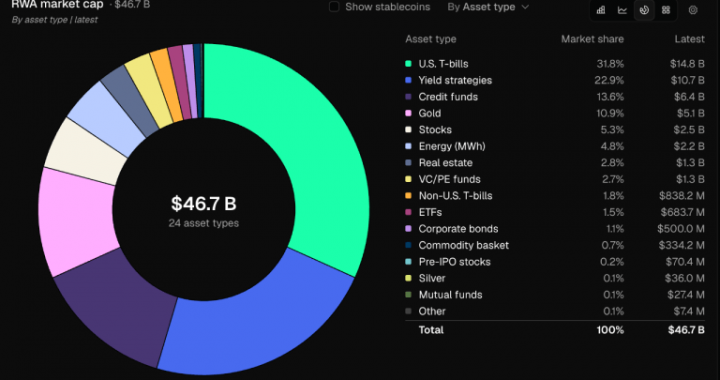Open the By Asset type dropdown
The image size is (720, 380).
488,7
